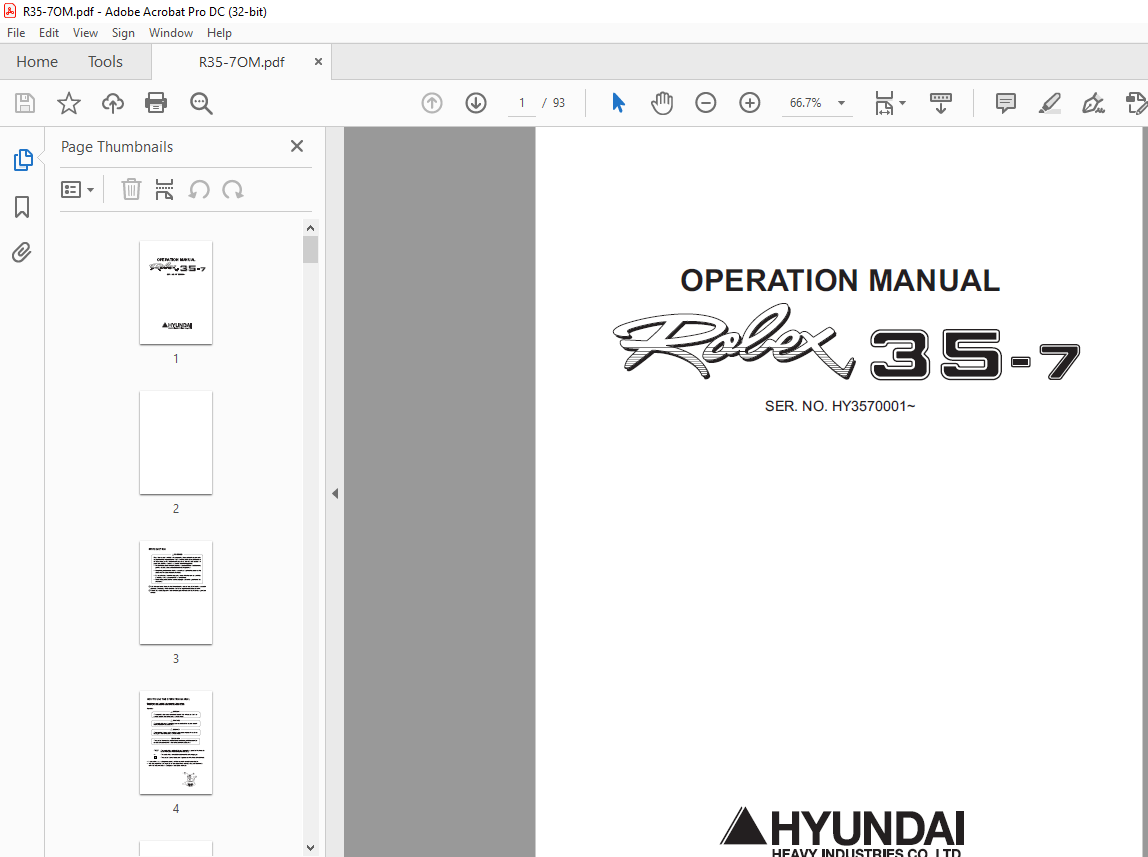
Task: Open the thumbnail options dropdown
Action: [77, 190]
